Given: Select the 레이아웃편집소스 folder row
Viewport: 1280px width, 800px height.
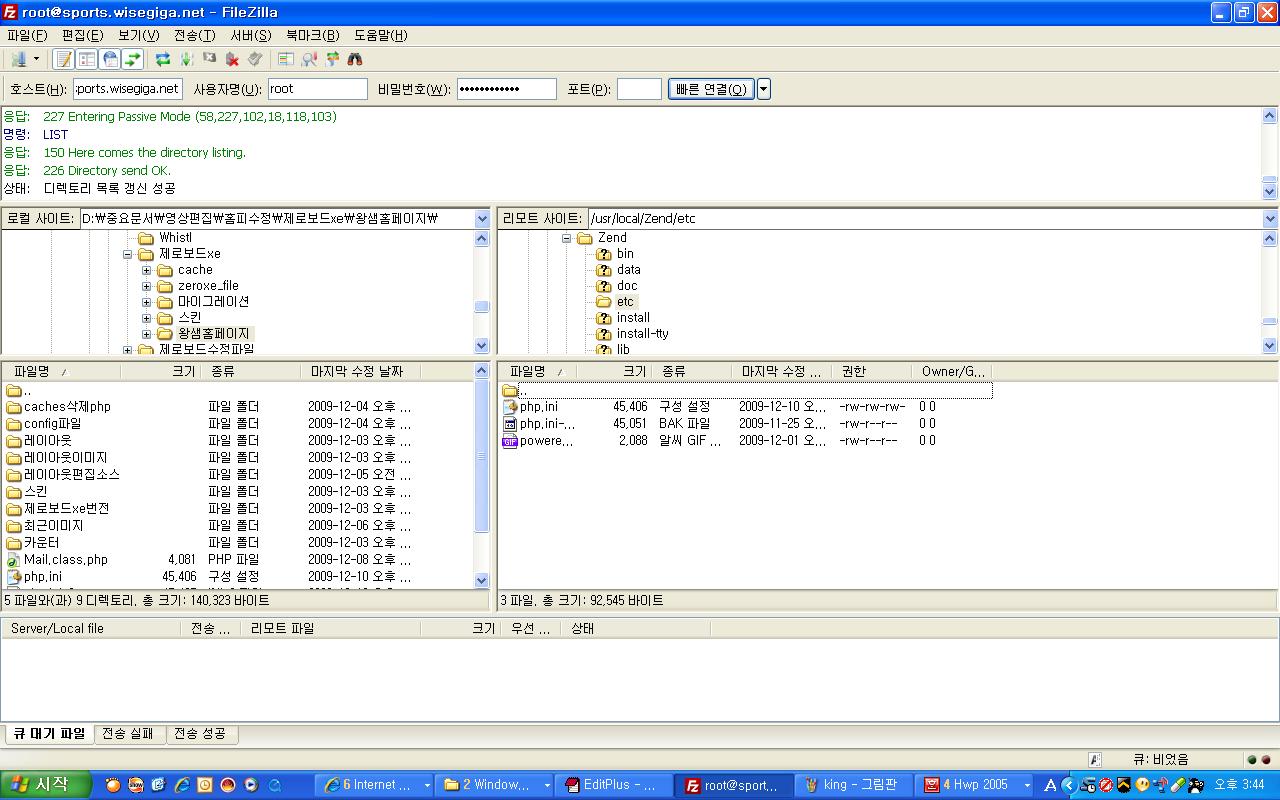Looking at the screenshot, I should (237, 474).
